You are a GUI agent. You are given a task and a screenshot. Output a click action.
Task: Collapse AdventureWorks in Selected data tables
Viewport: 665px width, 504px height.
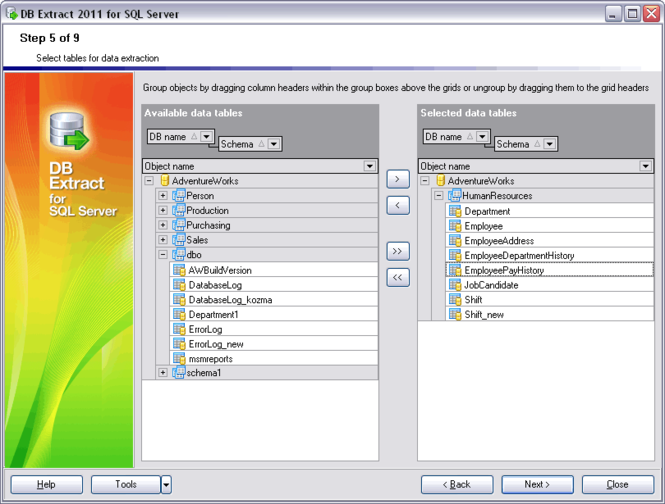click(x=425, y=181)
